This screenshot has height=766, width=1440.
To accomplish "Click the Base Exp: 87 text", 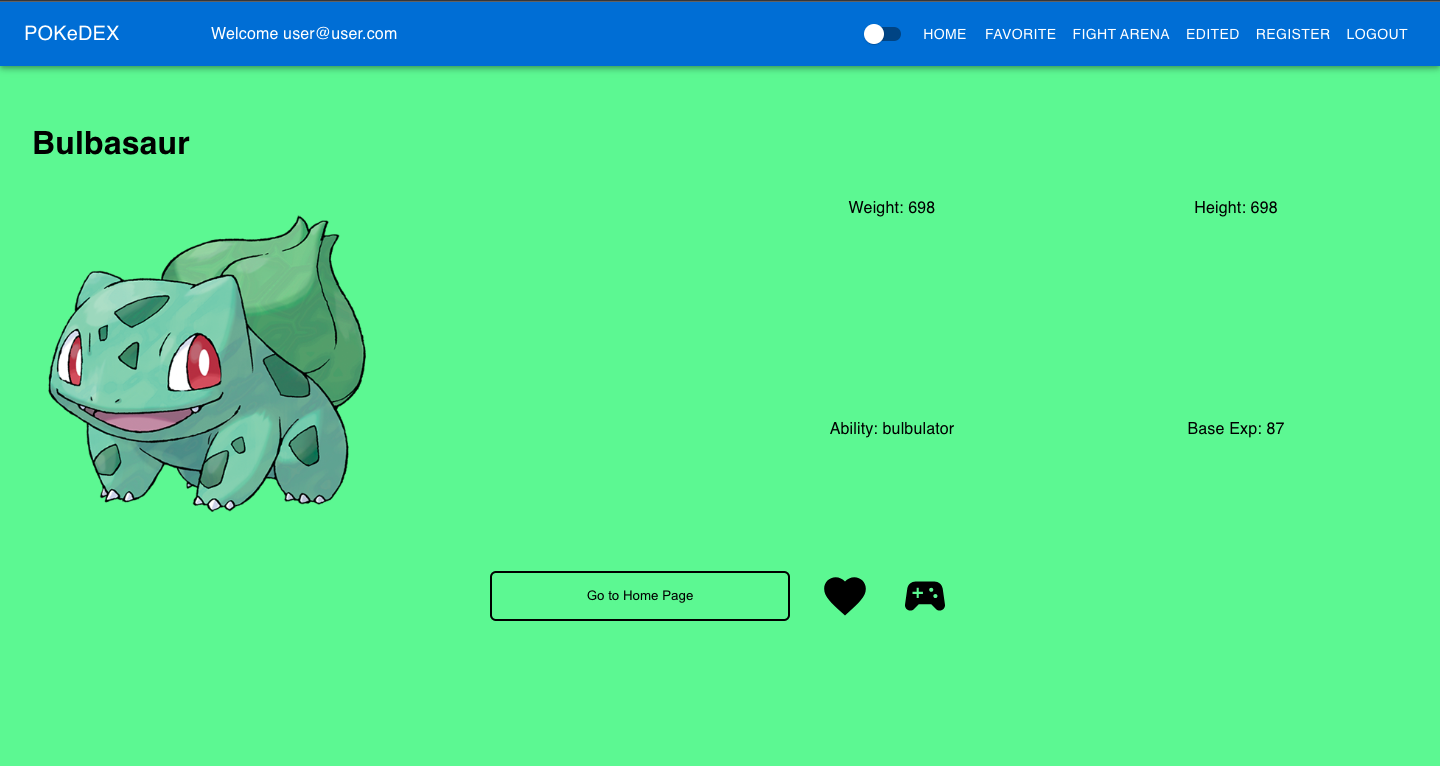I will [1235, 428].
